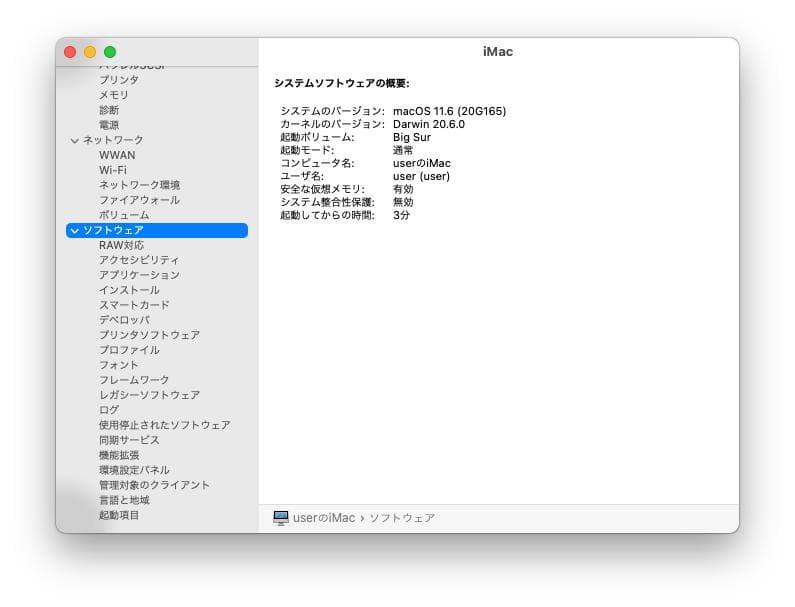The width and height of the screenshot is (795, 607).
Task: Click the 起動モード label
Action: pos(307,150)
